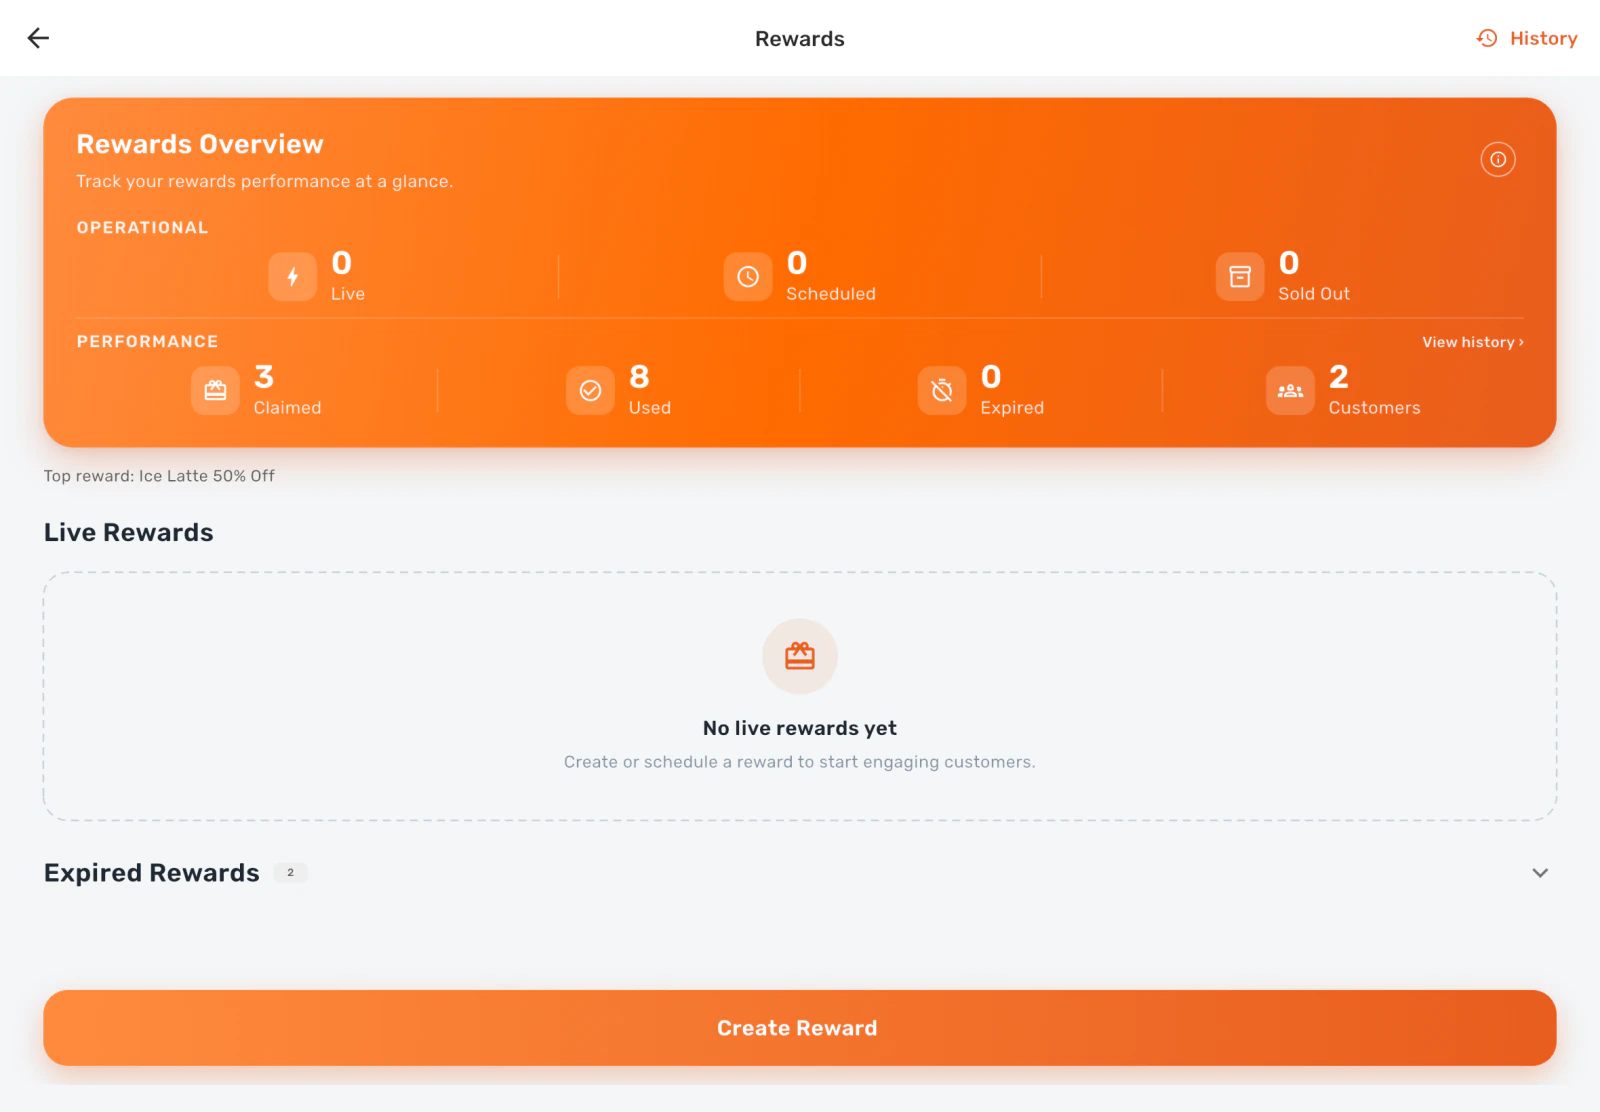Viewport: 1600px width, 1112px height.
Task: Click the 'Claimed' count value 3
Action: tap(264, 377)
